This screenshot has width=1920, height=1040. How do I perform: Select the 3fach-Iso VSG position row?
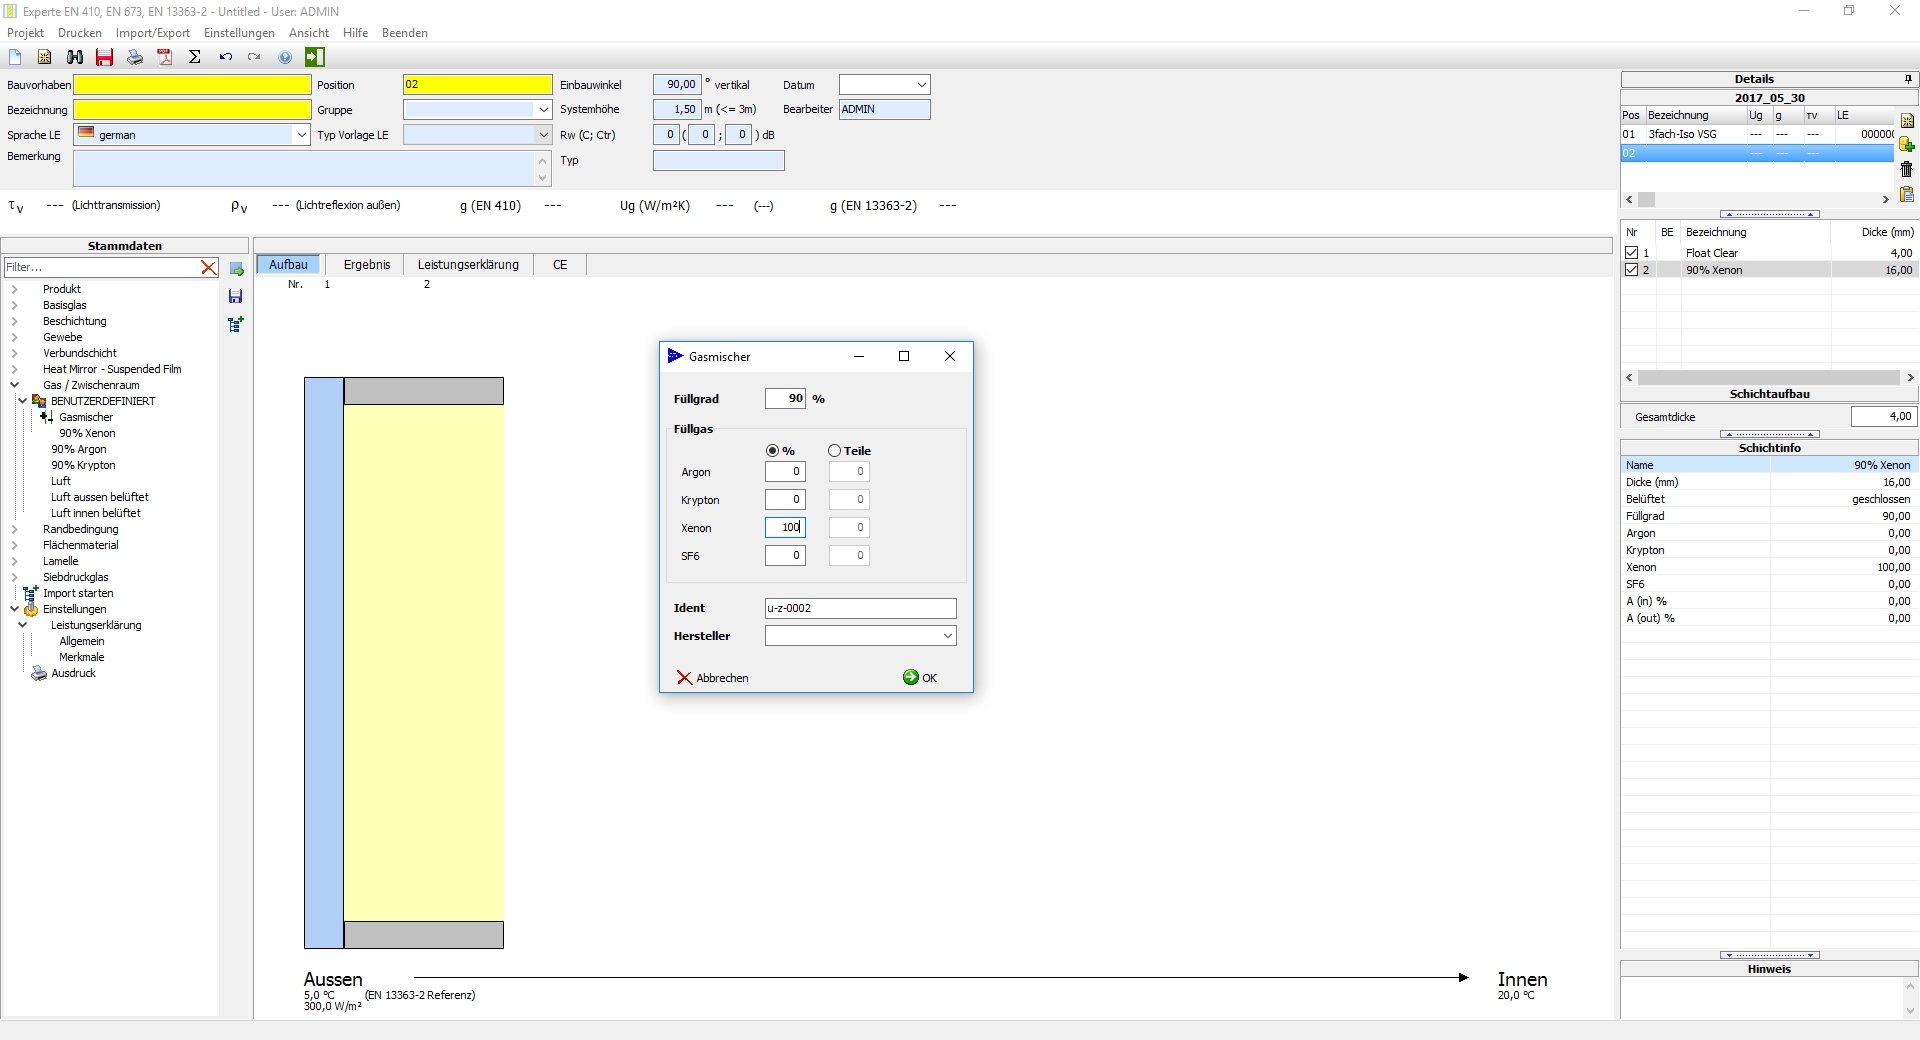(x=1756, y=134)
